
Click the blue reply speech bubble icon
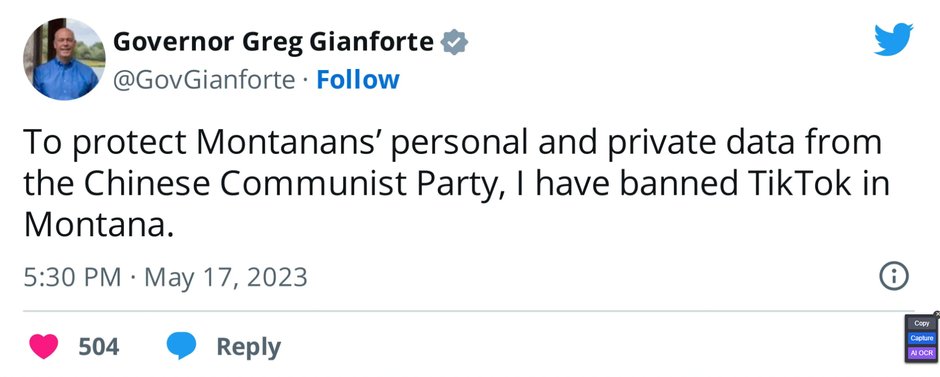click(x=182, y=346)
